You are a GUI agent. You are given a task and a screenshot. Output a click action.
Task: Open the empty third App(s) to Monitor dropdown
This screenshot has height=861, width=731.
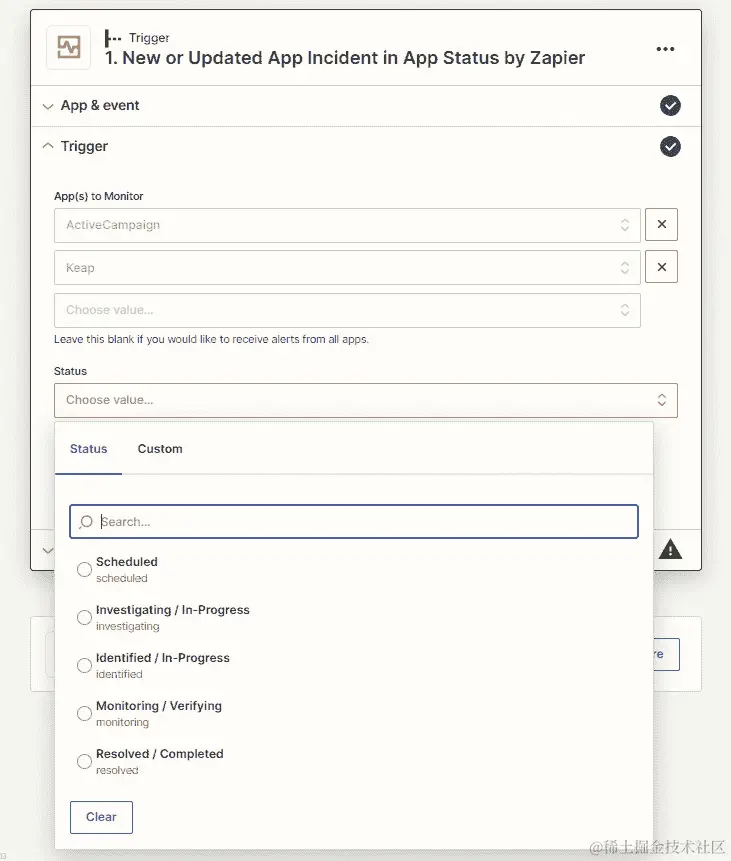click(x=347, y=310)
